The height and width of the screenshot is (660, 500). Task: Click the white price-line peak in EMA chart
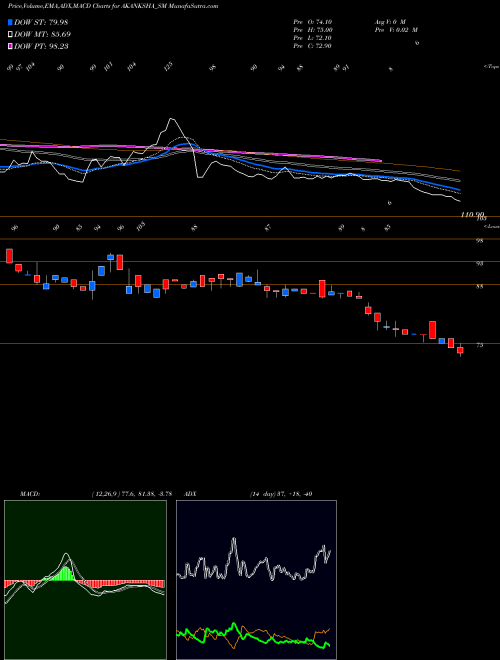tap(171, 120)
